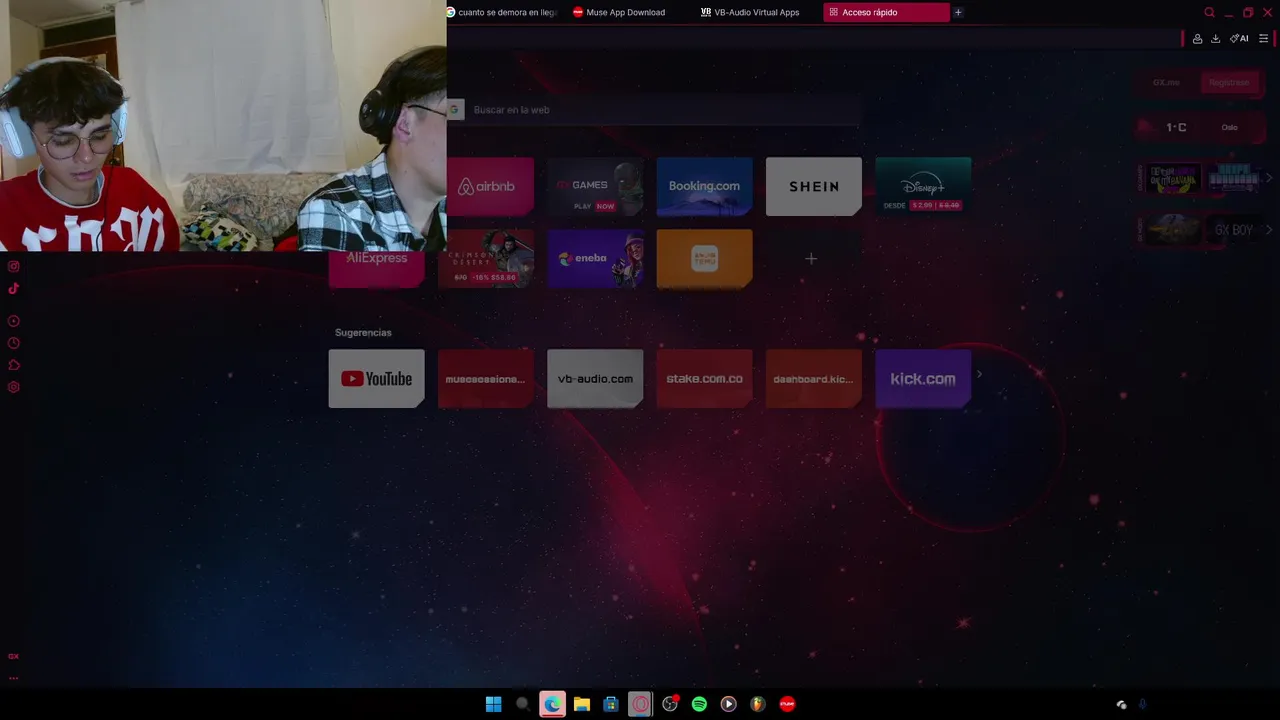Open a new tab with plus button
Viewport: 1280px width, 720px height.
(x=958, y=12)
